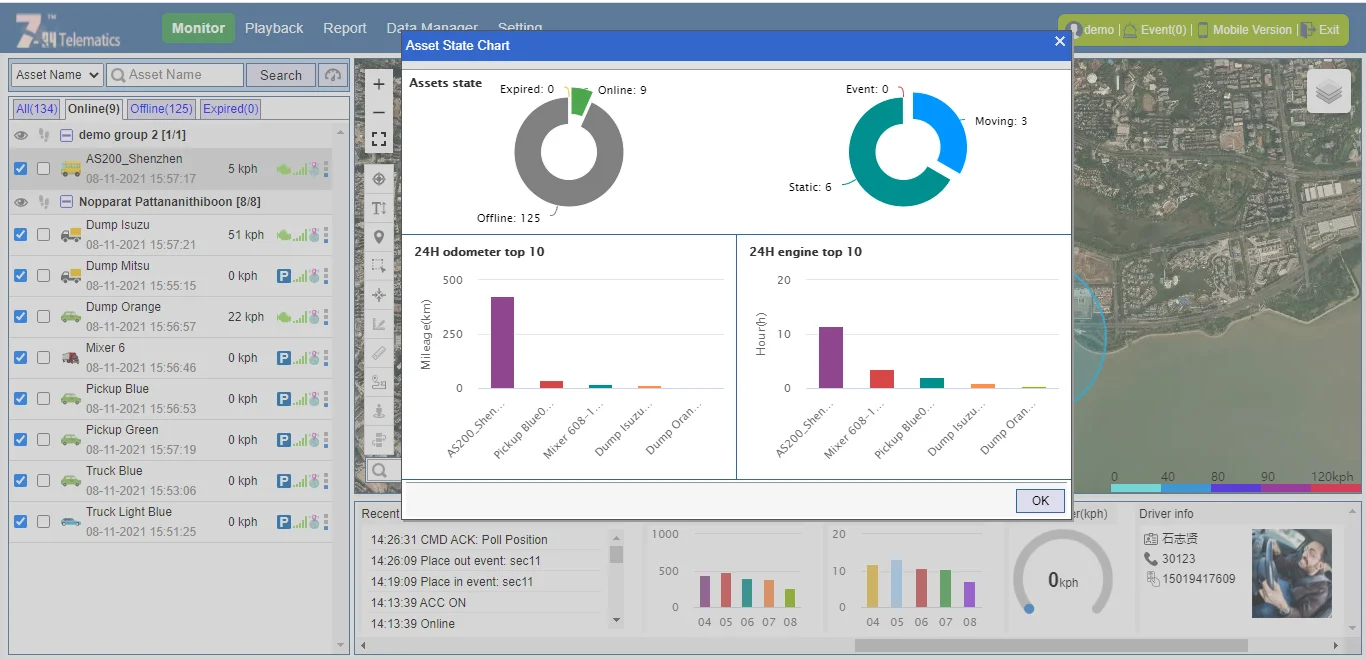Open the Playback menu
This screenshot has width=1366, height=659.
(x=274, y=29)
